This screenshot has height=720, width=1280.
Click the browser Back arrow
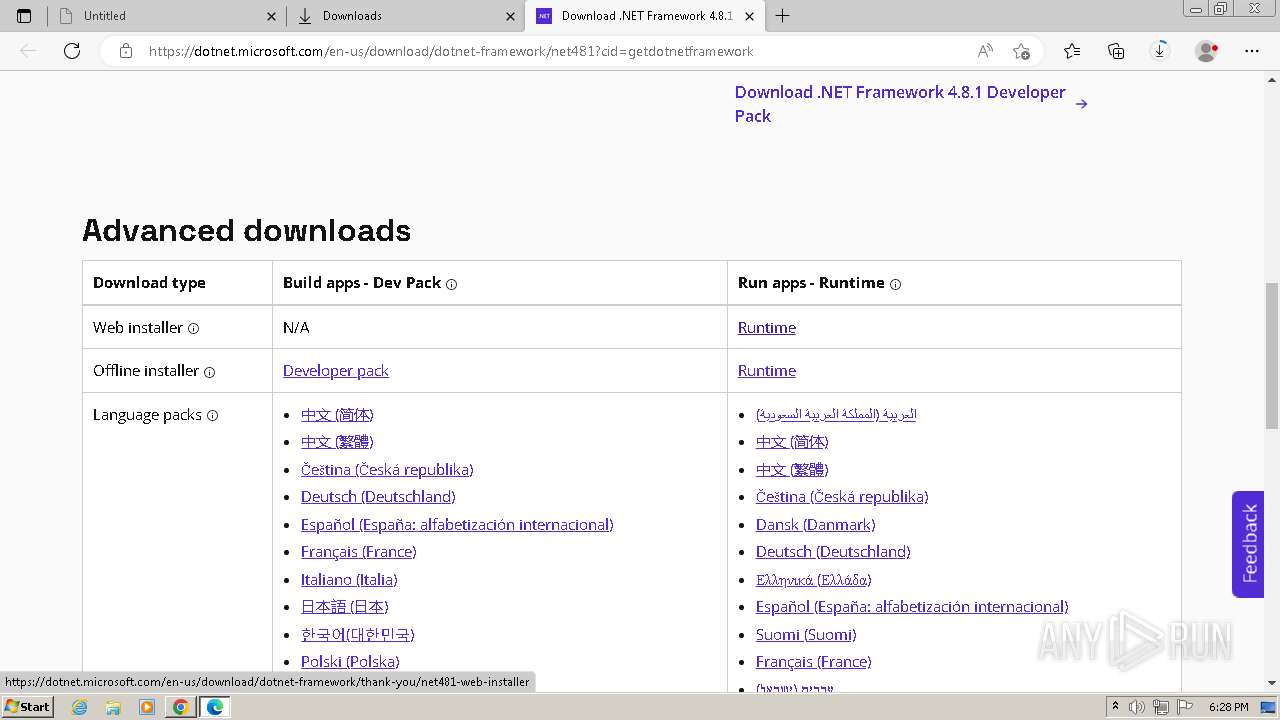coord(28,51)
